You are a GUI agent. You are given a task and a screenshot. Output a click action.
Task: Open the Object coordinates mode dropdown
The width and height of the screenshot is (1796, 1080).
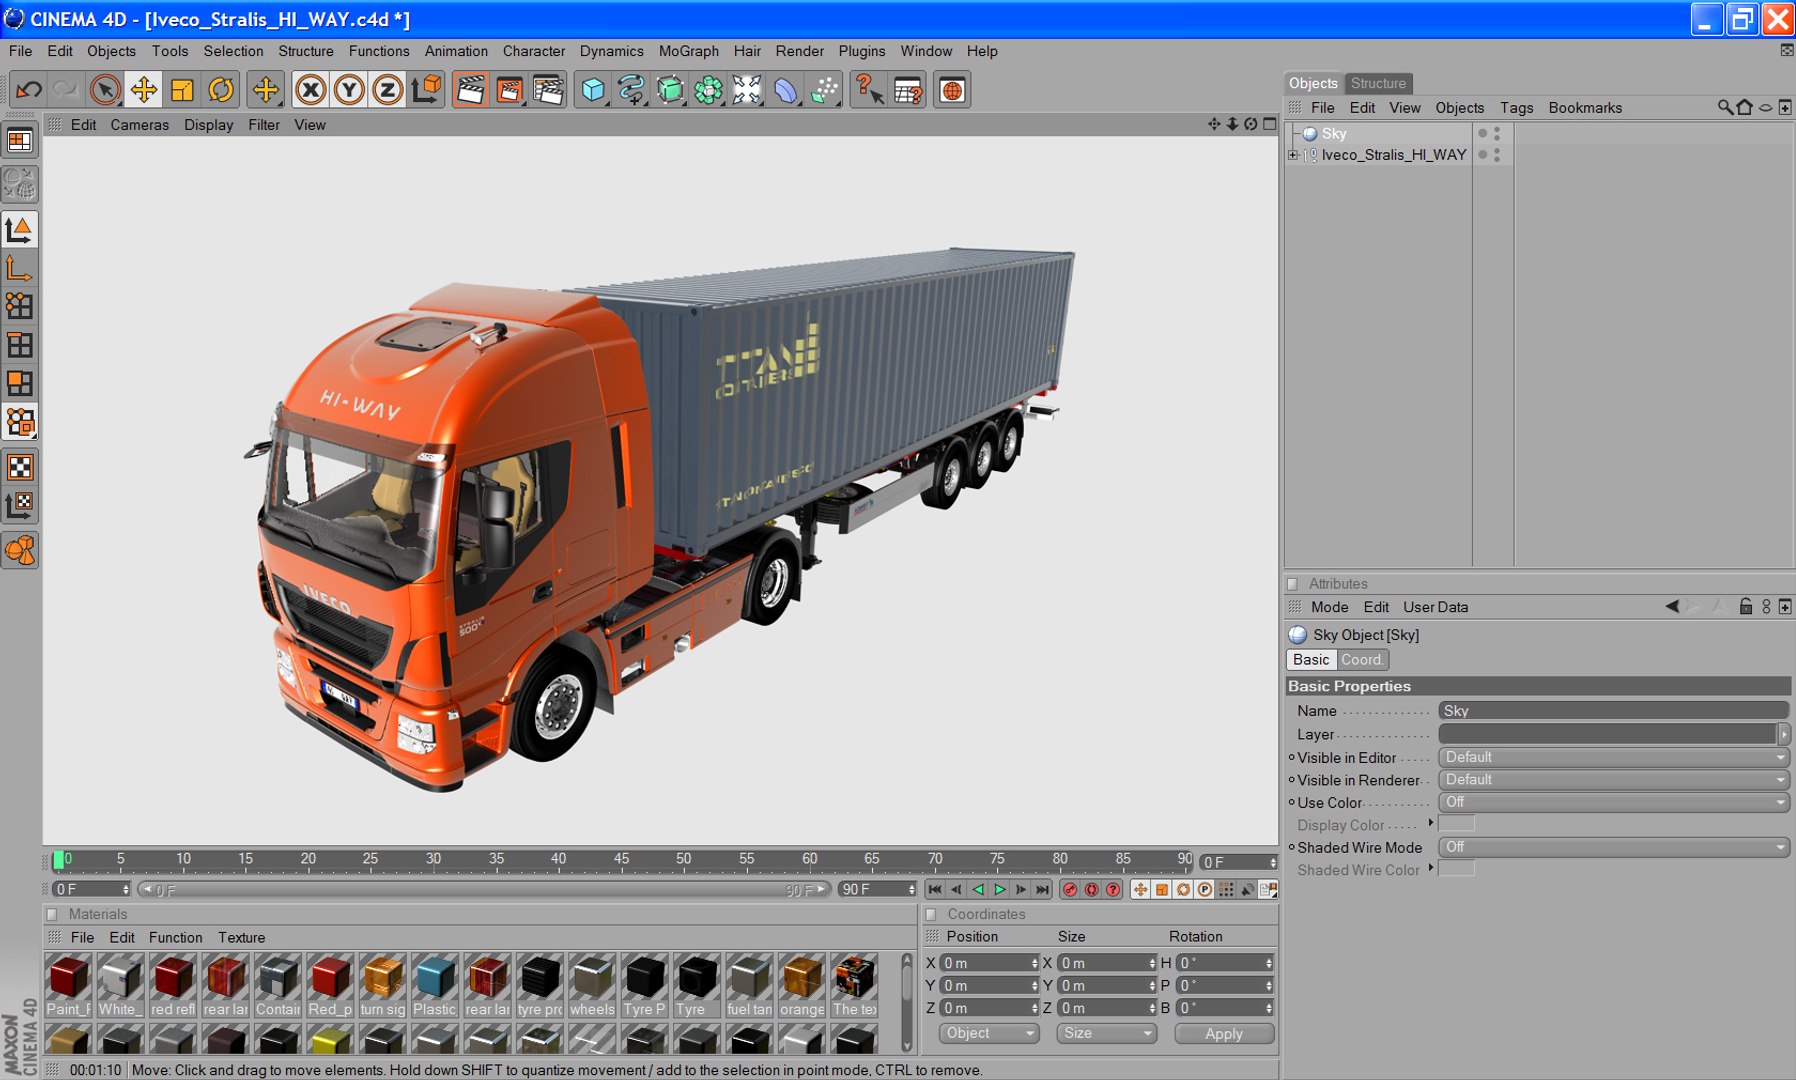click(x=988, y=1033)
